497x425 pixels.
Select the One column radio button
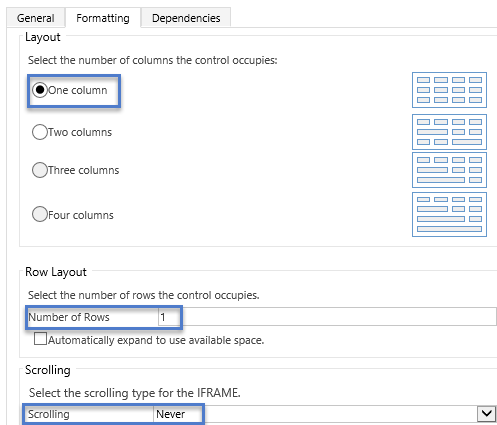[x=40, y=90]
